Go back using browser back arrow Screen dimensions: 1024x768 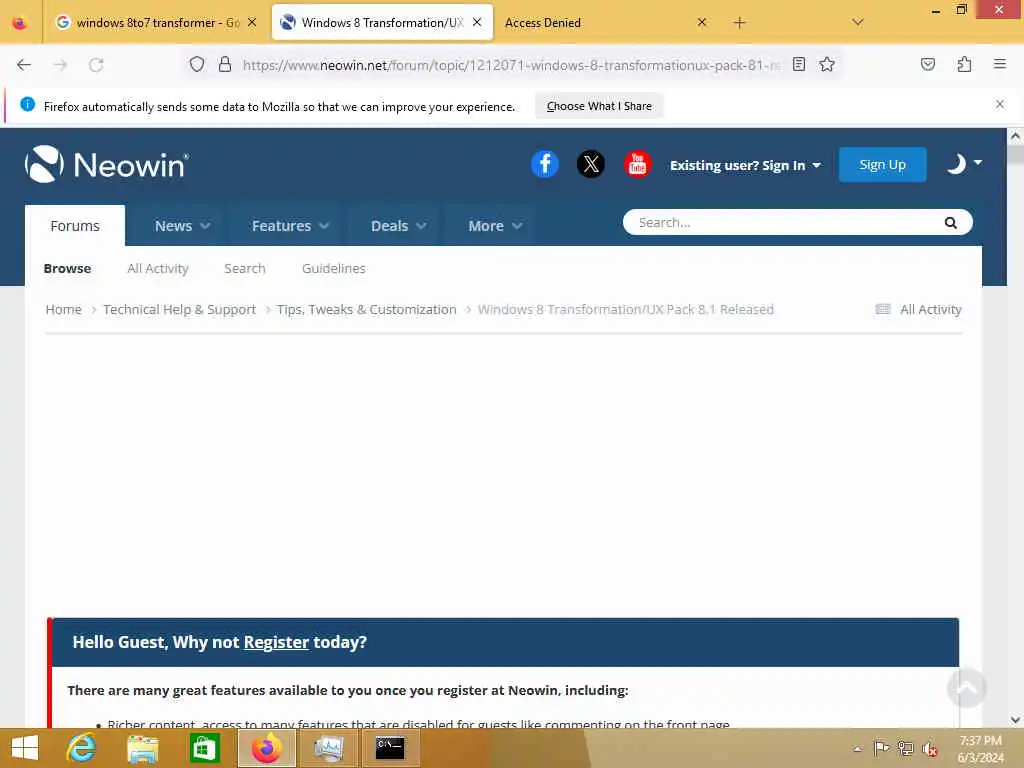24,65
